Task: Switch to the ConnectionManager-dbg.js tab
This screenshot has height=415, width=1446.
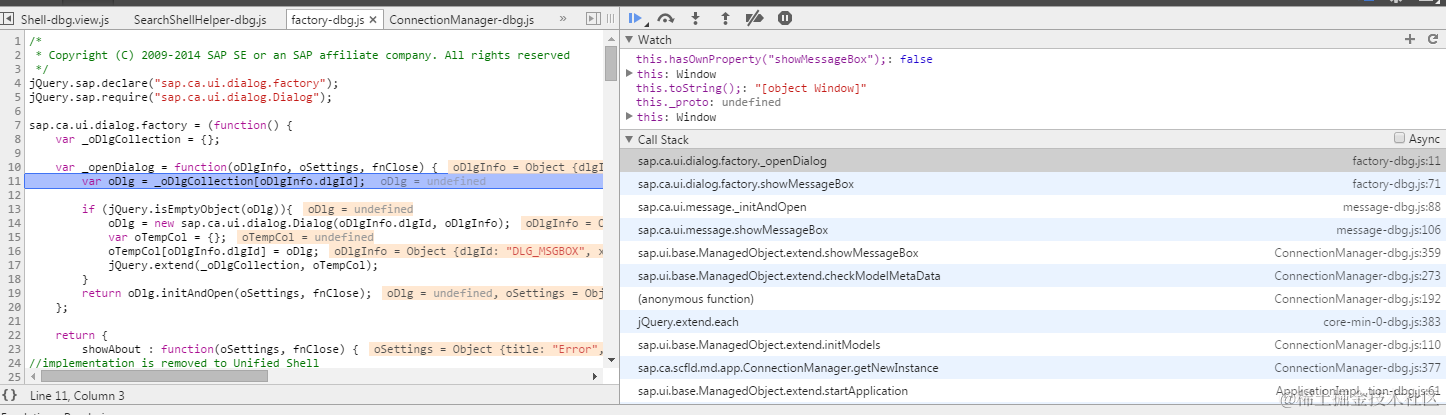Action: [461, 19]
